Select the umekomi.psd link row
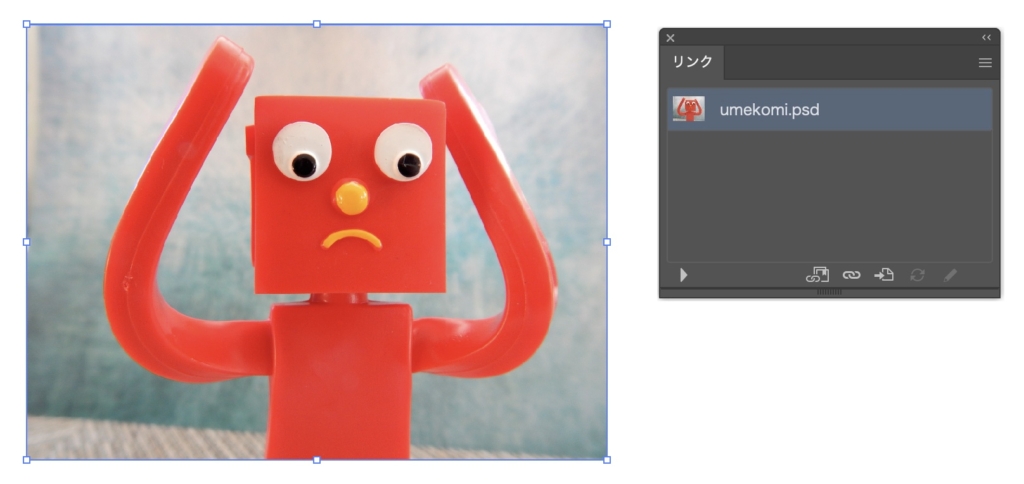 829,109
